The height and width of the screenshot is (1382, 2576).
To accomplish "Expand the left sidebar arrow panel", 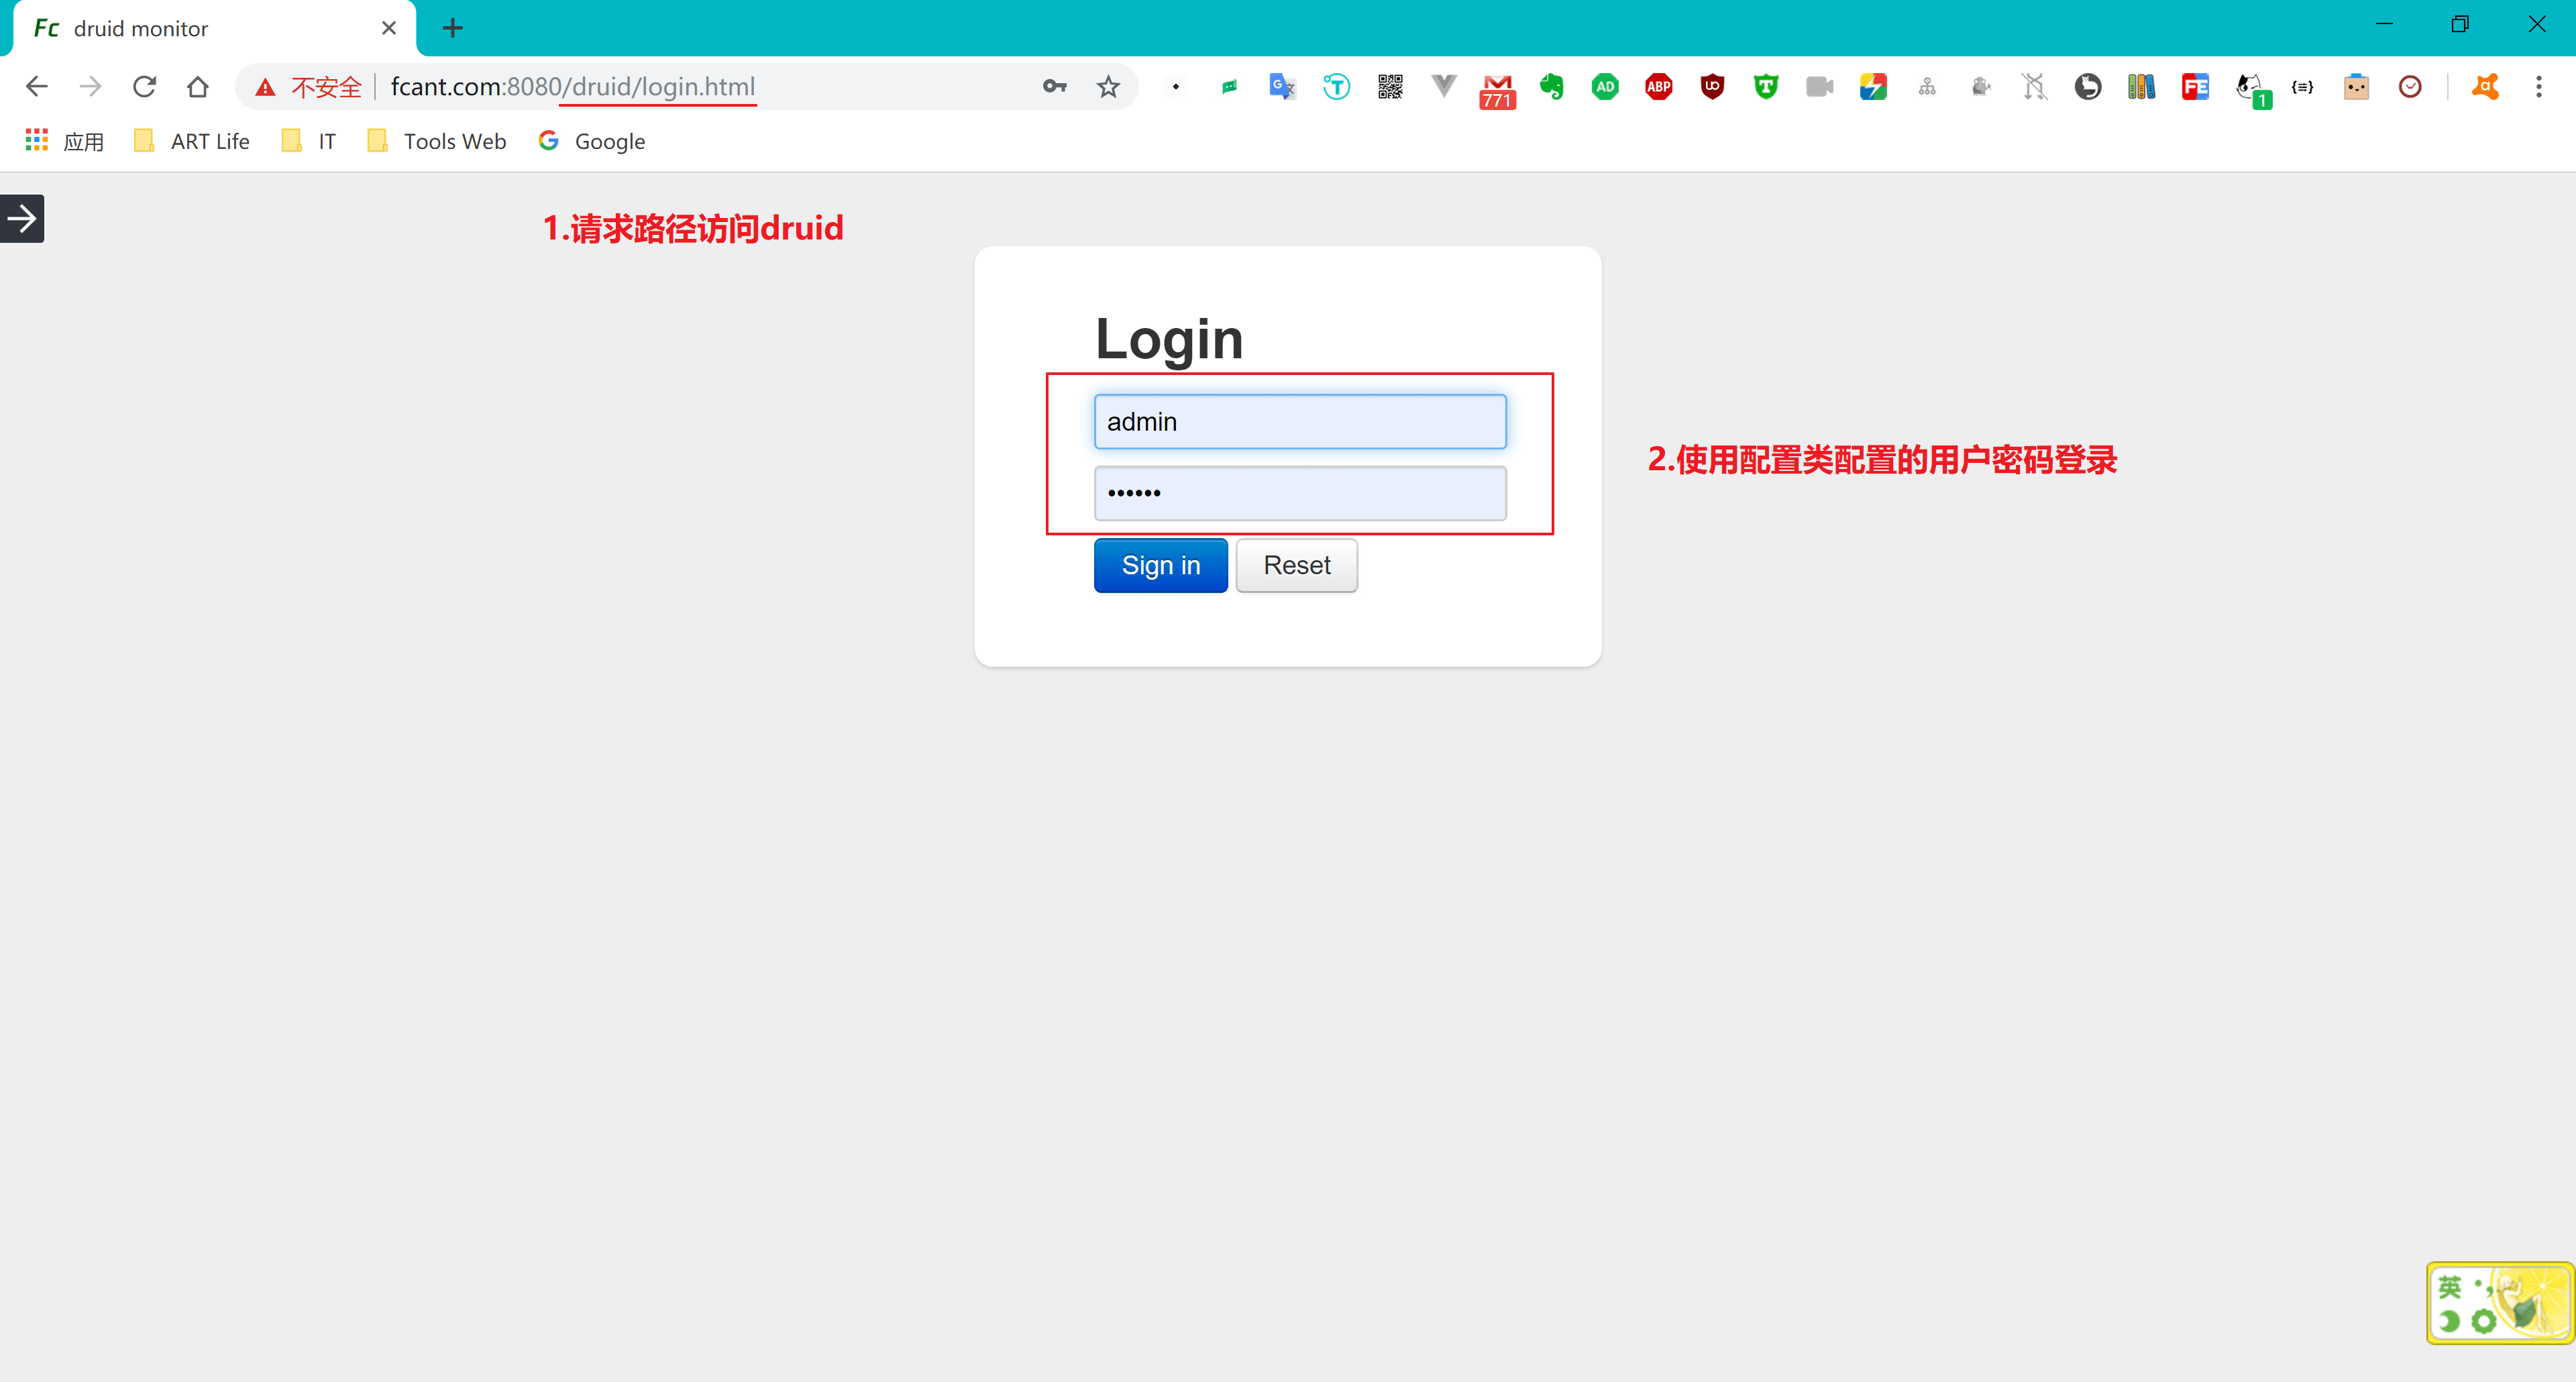I will (x=22, y=218).
